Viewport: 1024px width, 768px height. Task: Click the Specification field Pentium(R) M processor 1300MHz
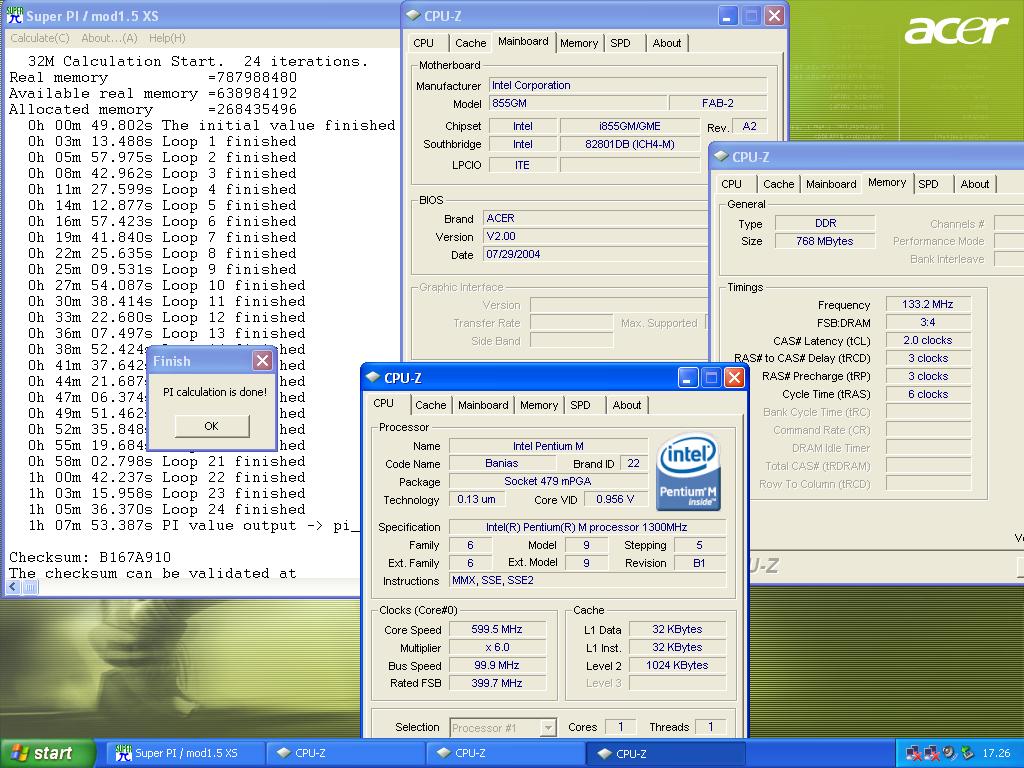coord(588,527)
